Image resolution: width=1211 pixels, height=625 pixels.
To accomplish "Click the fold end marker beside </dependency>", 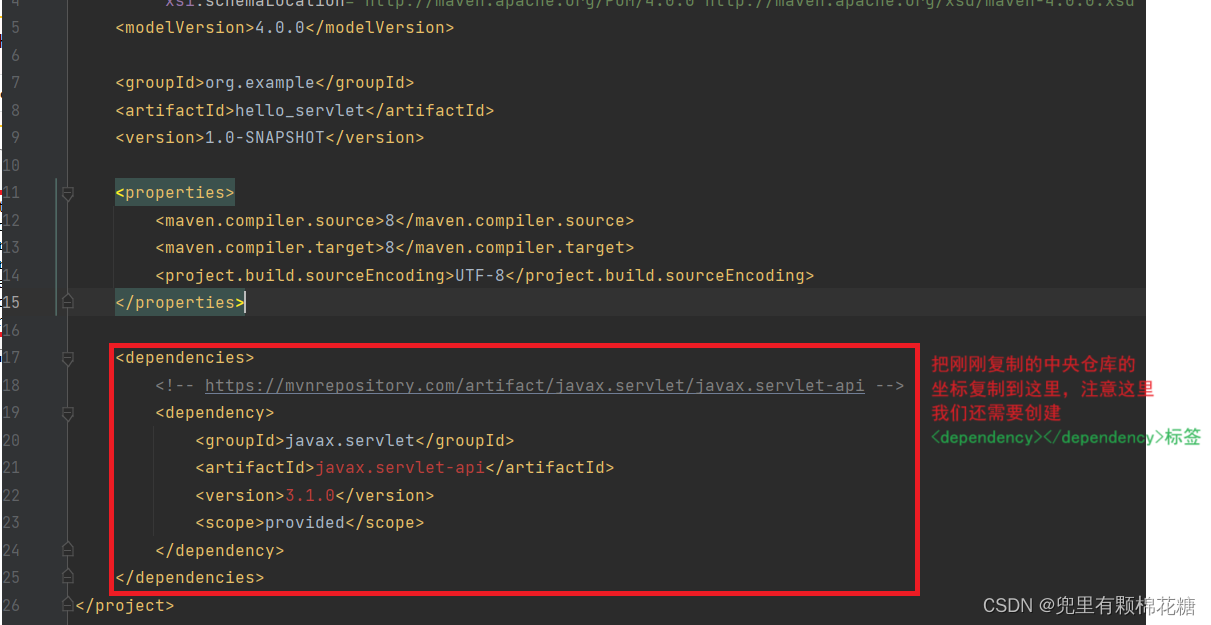I will [68, 548].
